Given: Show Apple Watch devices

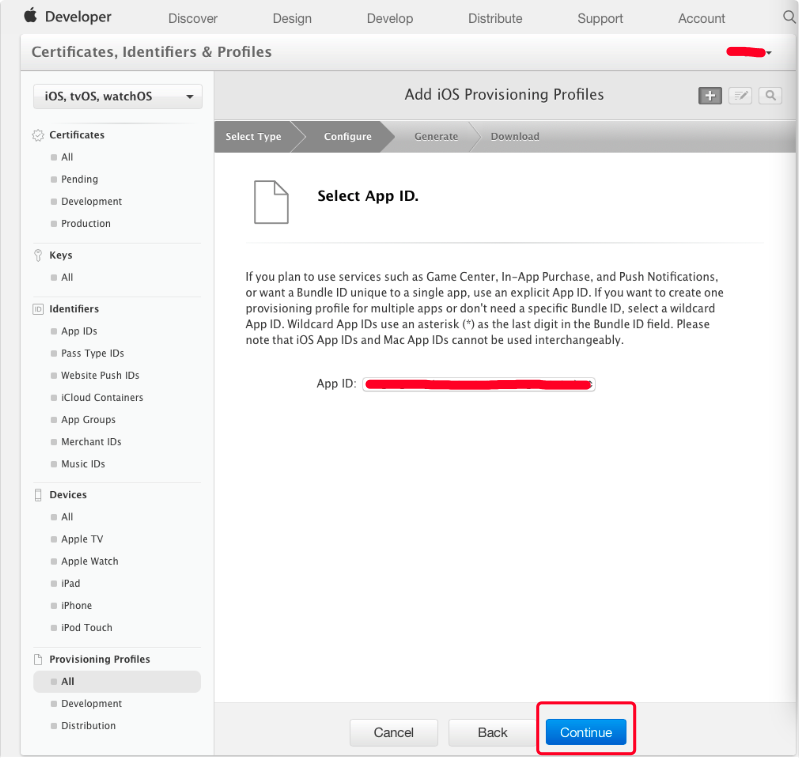Looking at the screenshot, I should (x=90, y=562).
